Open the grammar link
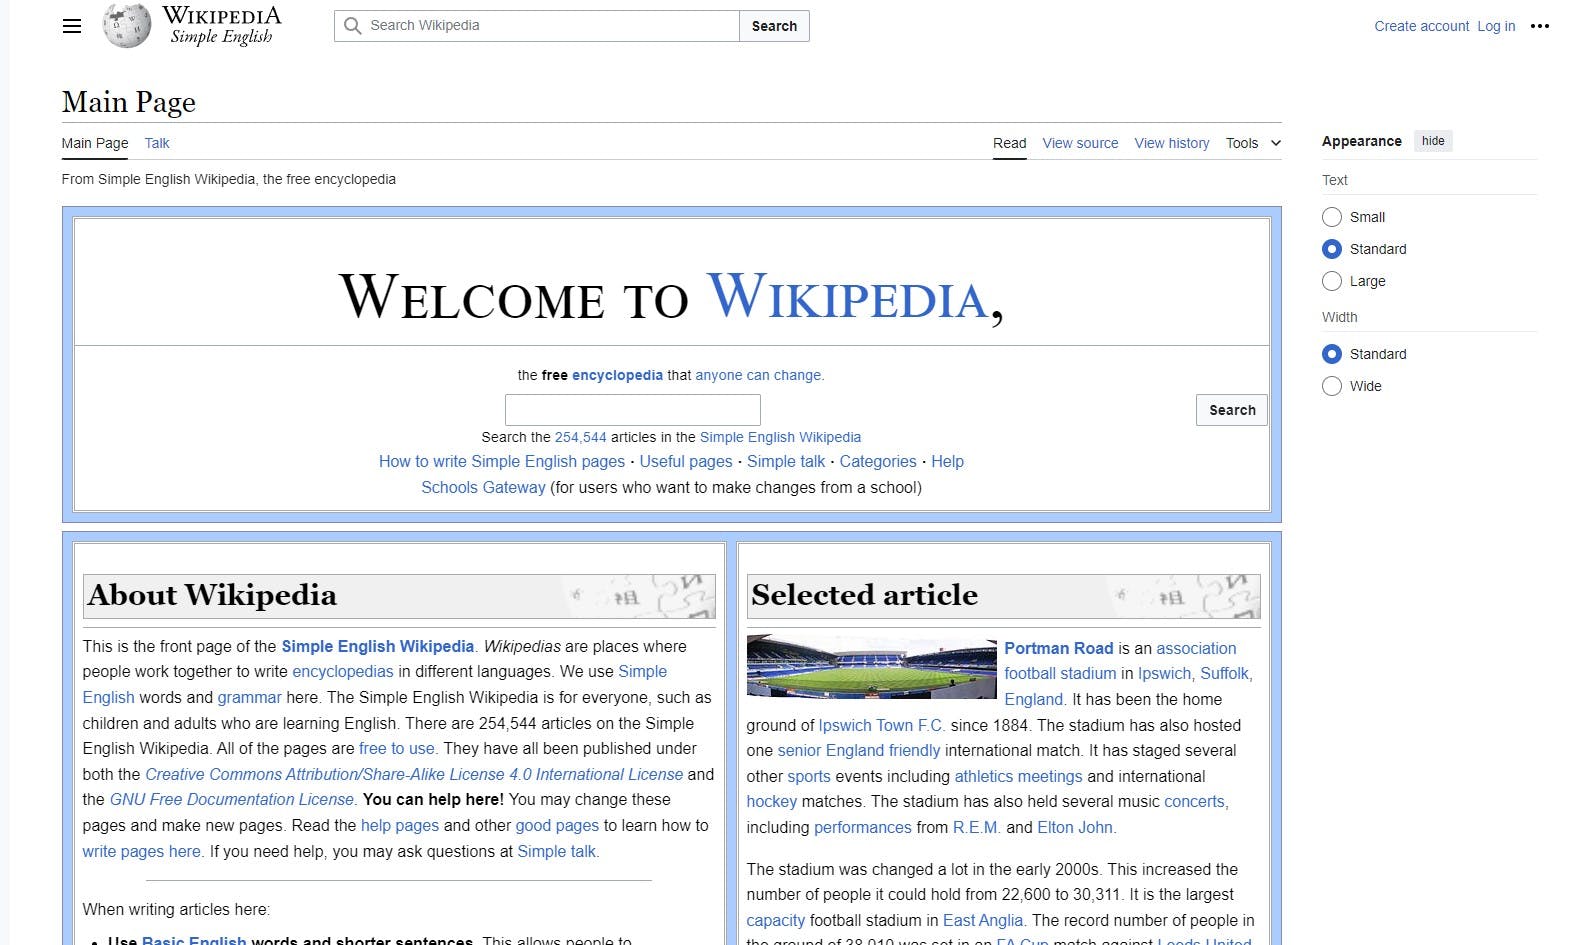Viewport: 1574px width, 945px height. point(250,697)
